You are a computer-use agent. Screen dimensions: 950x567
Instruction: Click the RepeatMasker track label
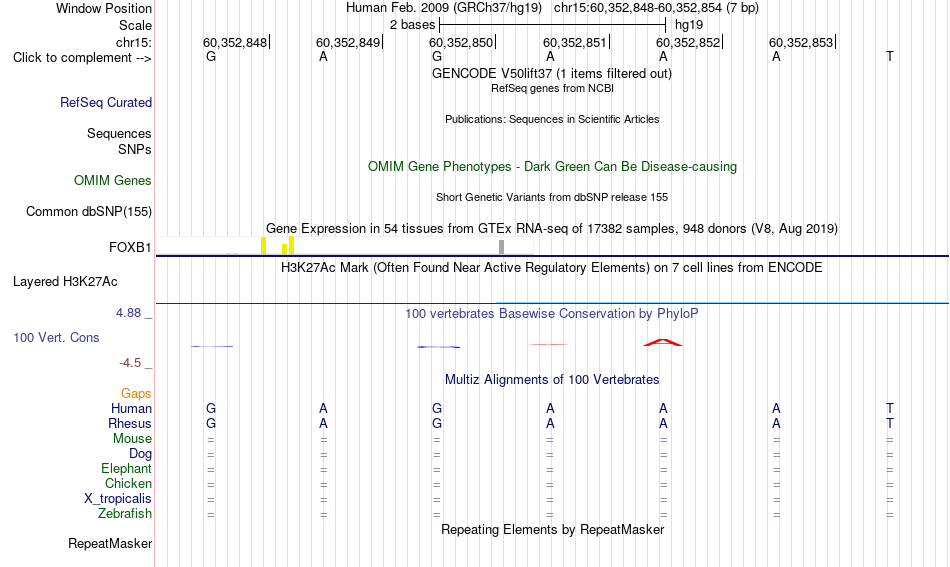coord(110,544)
